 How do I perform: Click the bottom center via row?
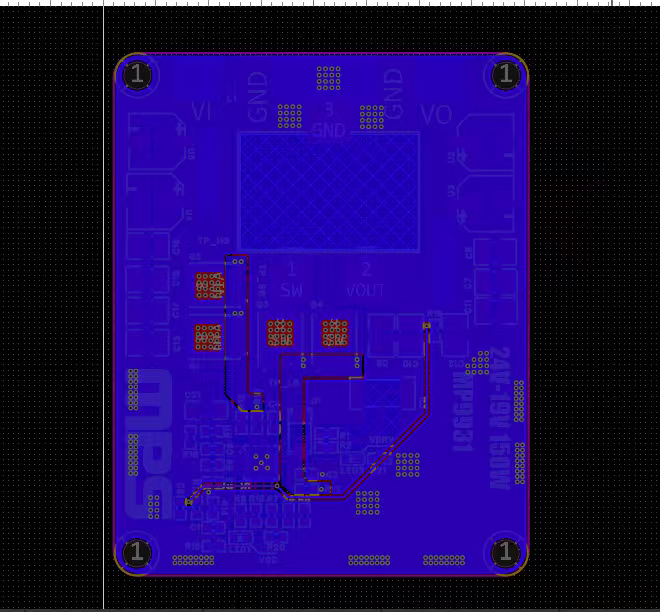369,560
